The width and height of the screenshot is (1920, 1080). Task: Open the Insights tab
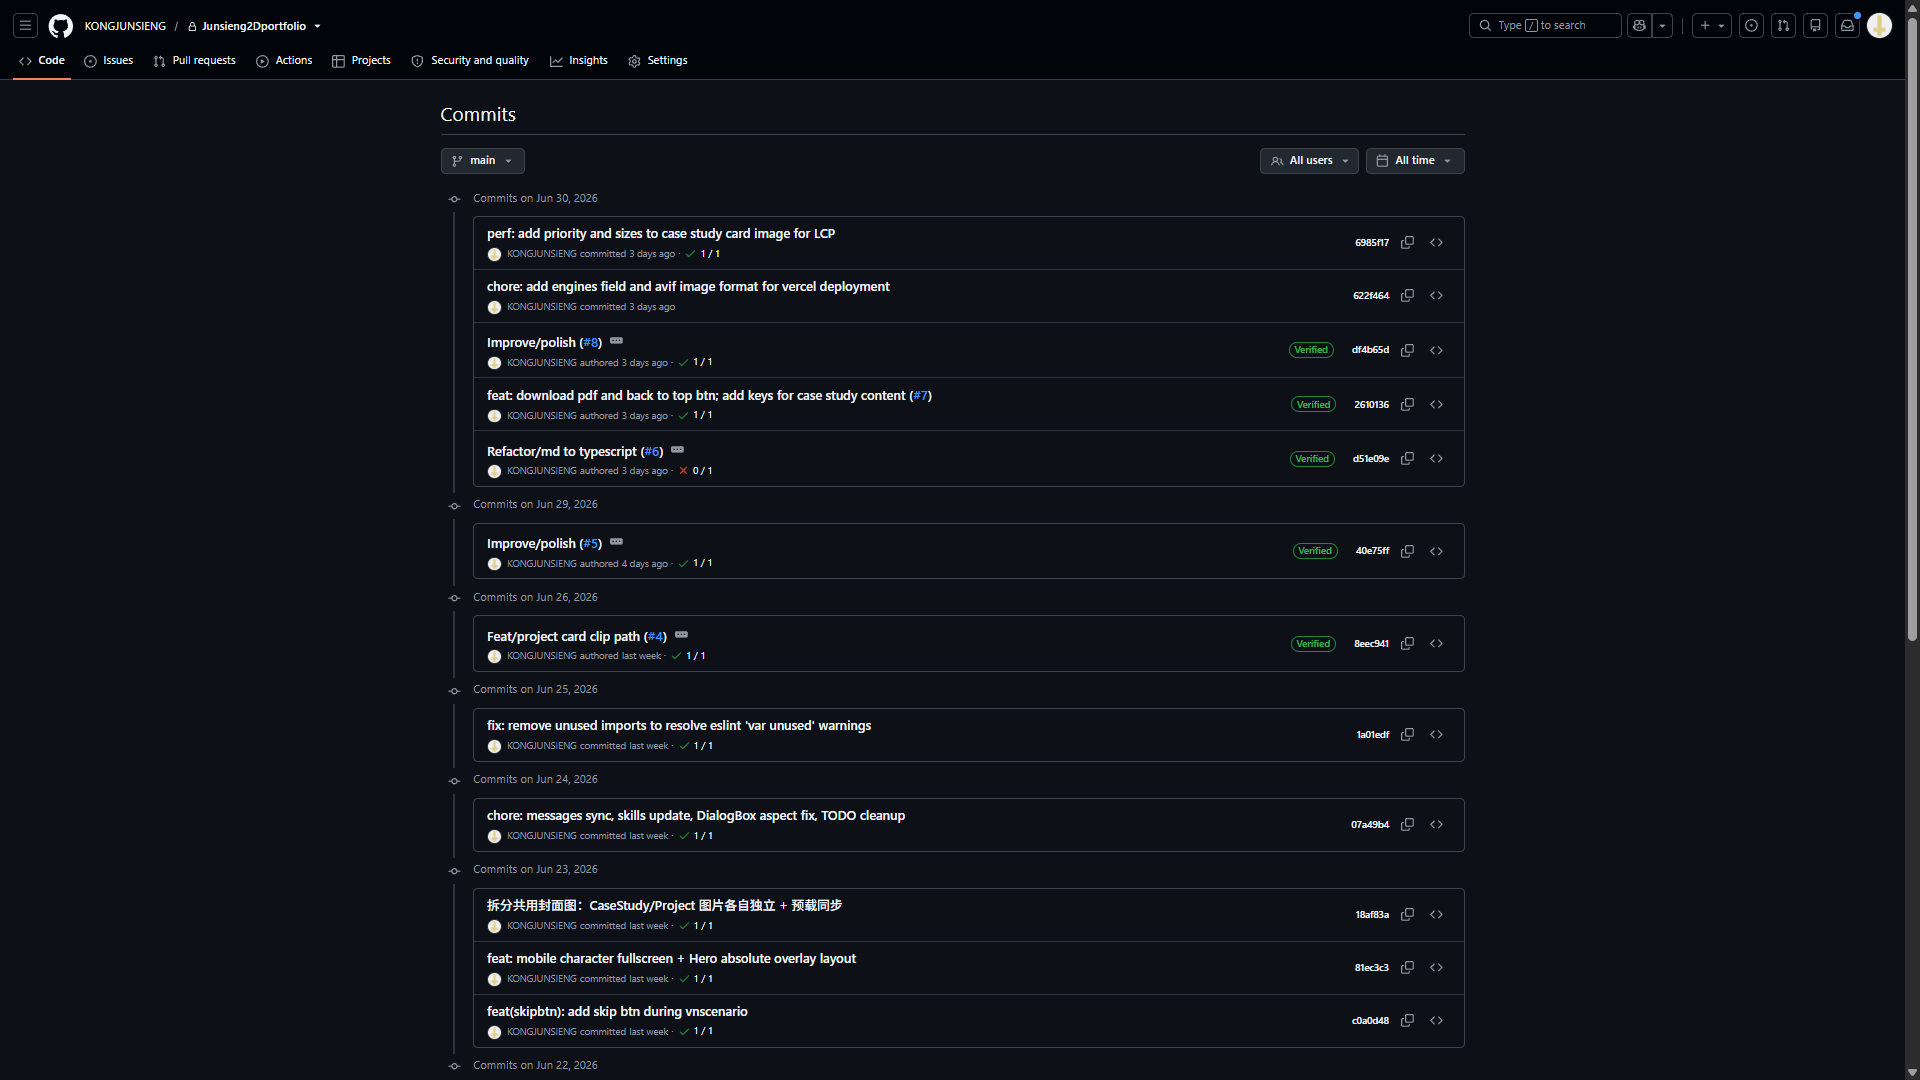click(578, 61)
